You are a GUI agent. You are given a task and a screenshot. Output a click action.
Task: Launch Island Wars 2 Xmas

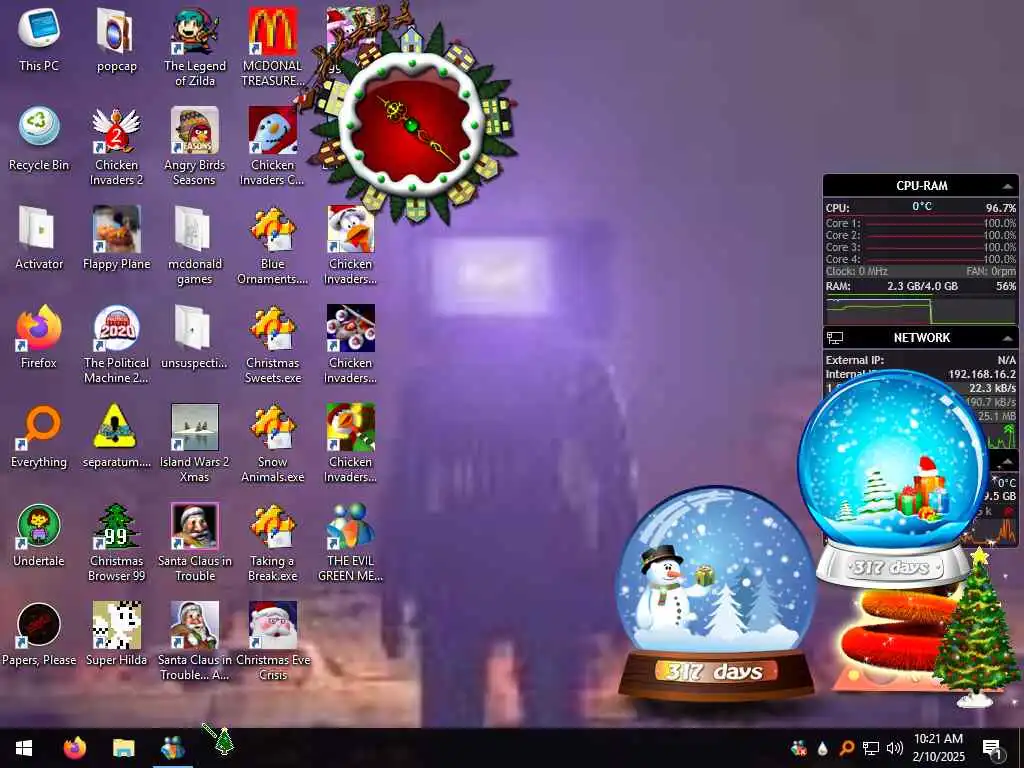pyautogui.click(x=195, y=442)
